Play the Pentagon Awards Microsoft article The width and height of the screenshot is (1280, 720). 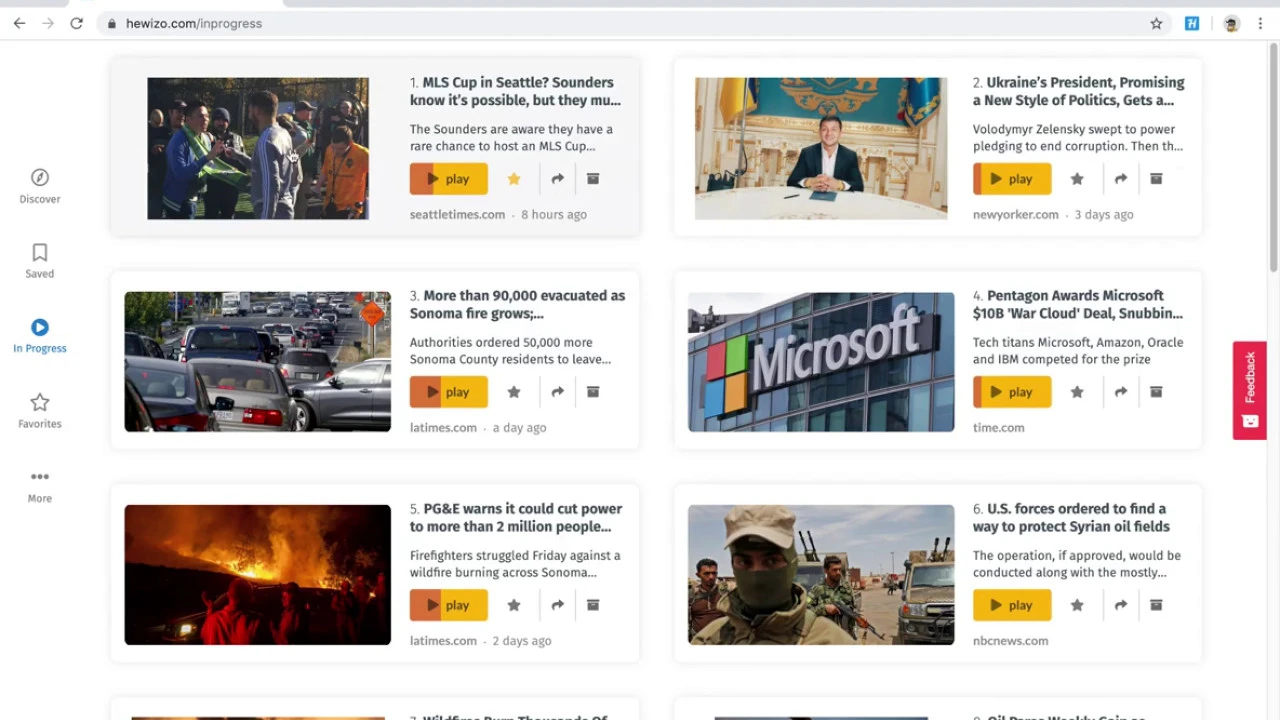pyautogui.click(x=1012, y=392)
